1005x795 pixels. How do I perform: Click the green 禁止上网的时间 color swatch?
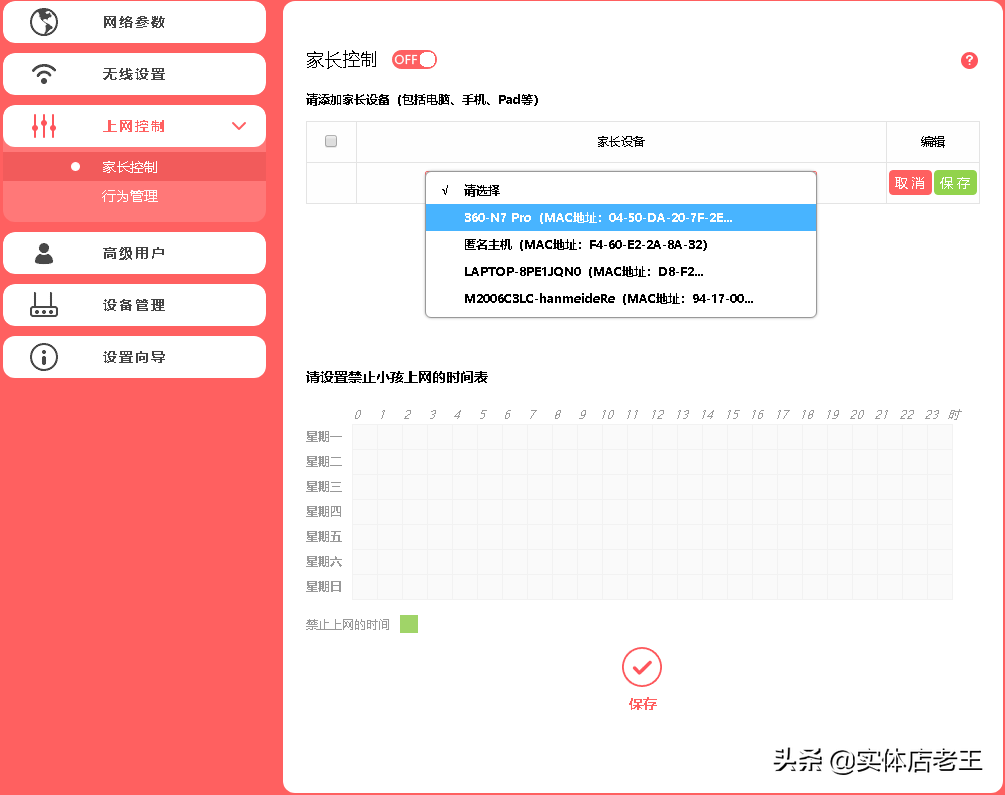click(408, 623)
